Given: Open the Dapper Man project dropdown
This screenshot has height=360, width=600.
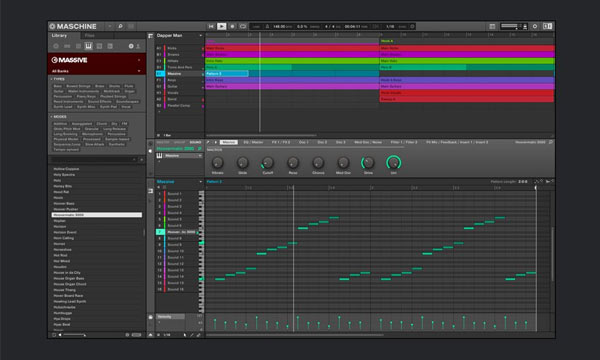Looking at the screenshot, I should 201,36.
